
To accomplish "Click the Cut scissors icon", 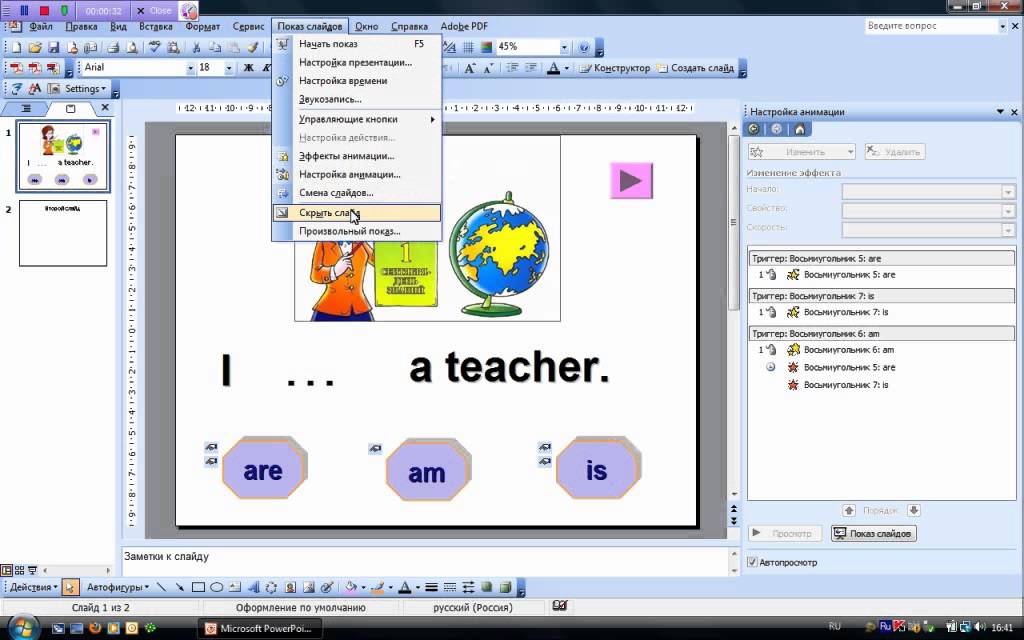I will 196,47.
